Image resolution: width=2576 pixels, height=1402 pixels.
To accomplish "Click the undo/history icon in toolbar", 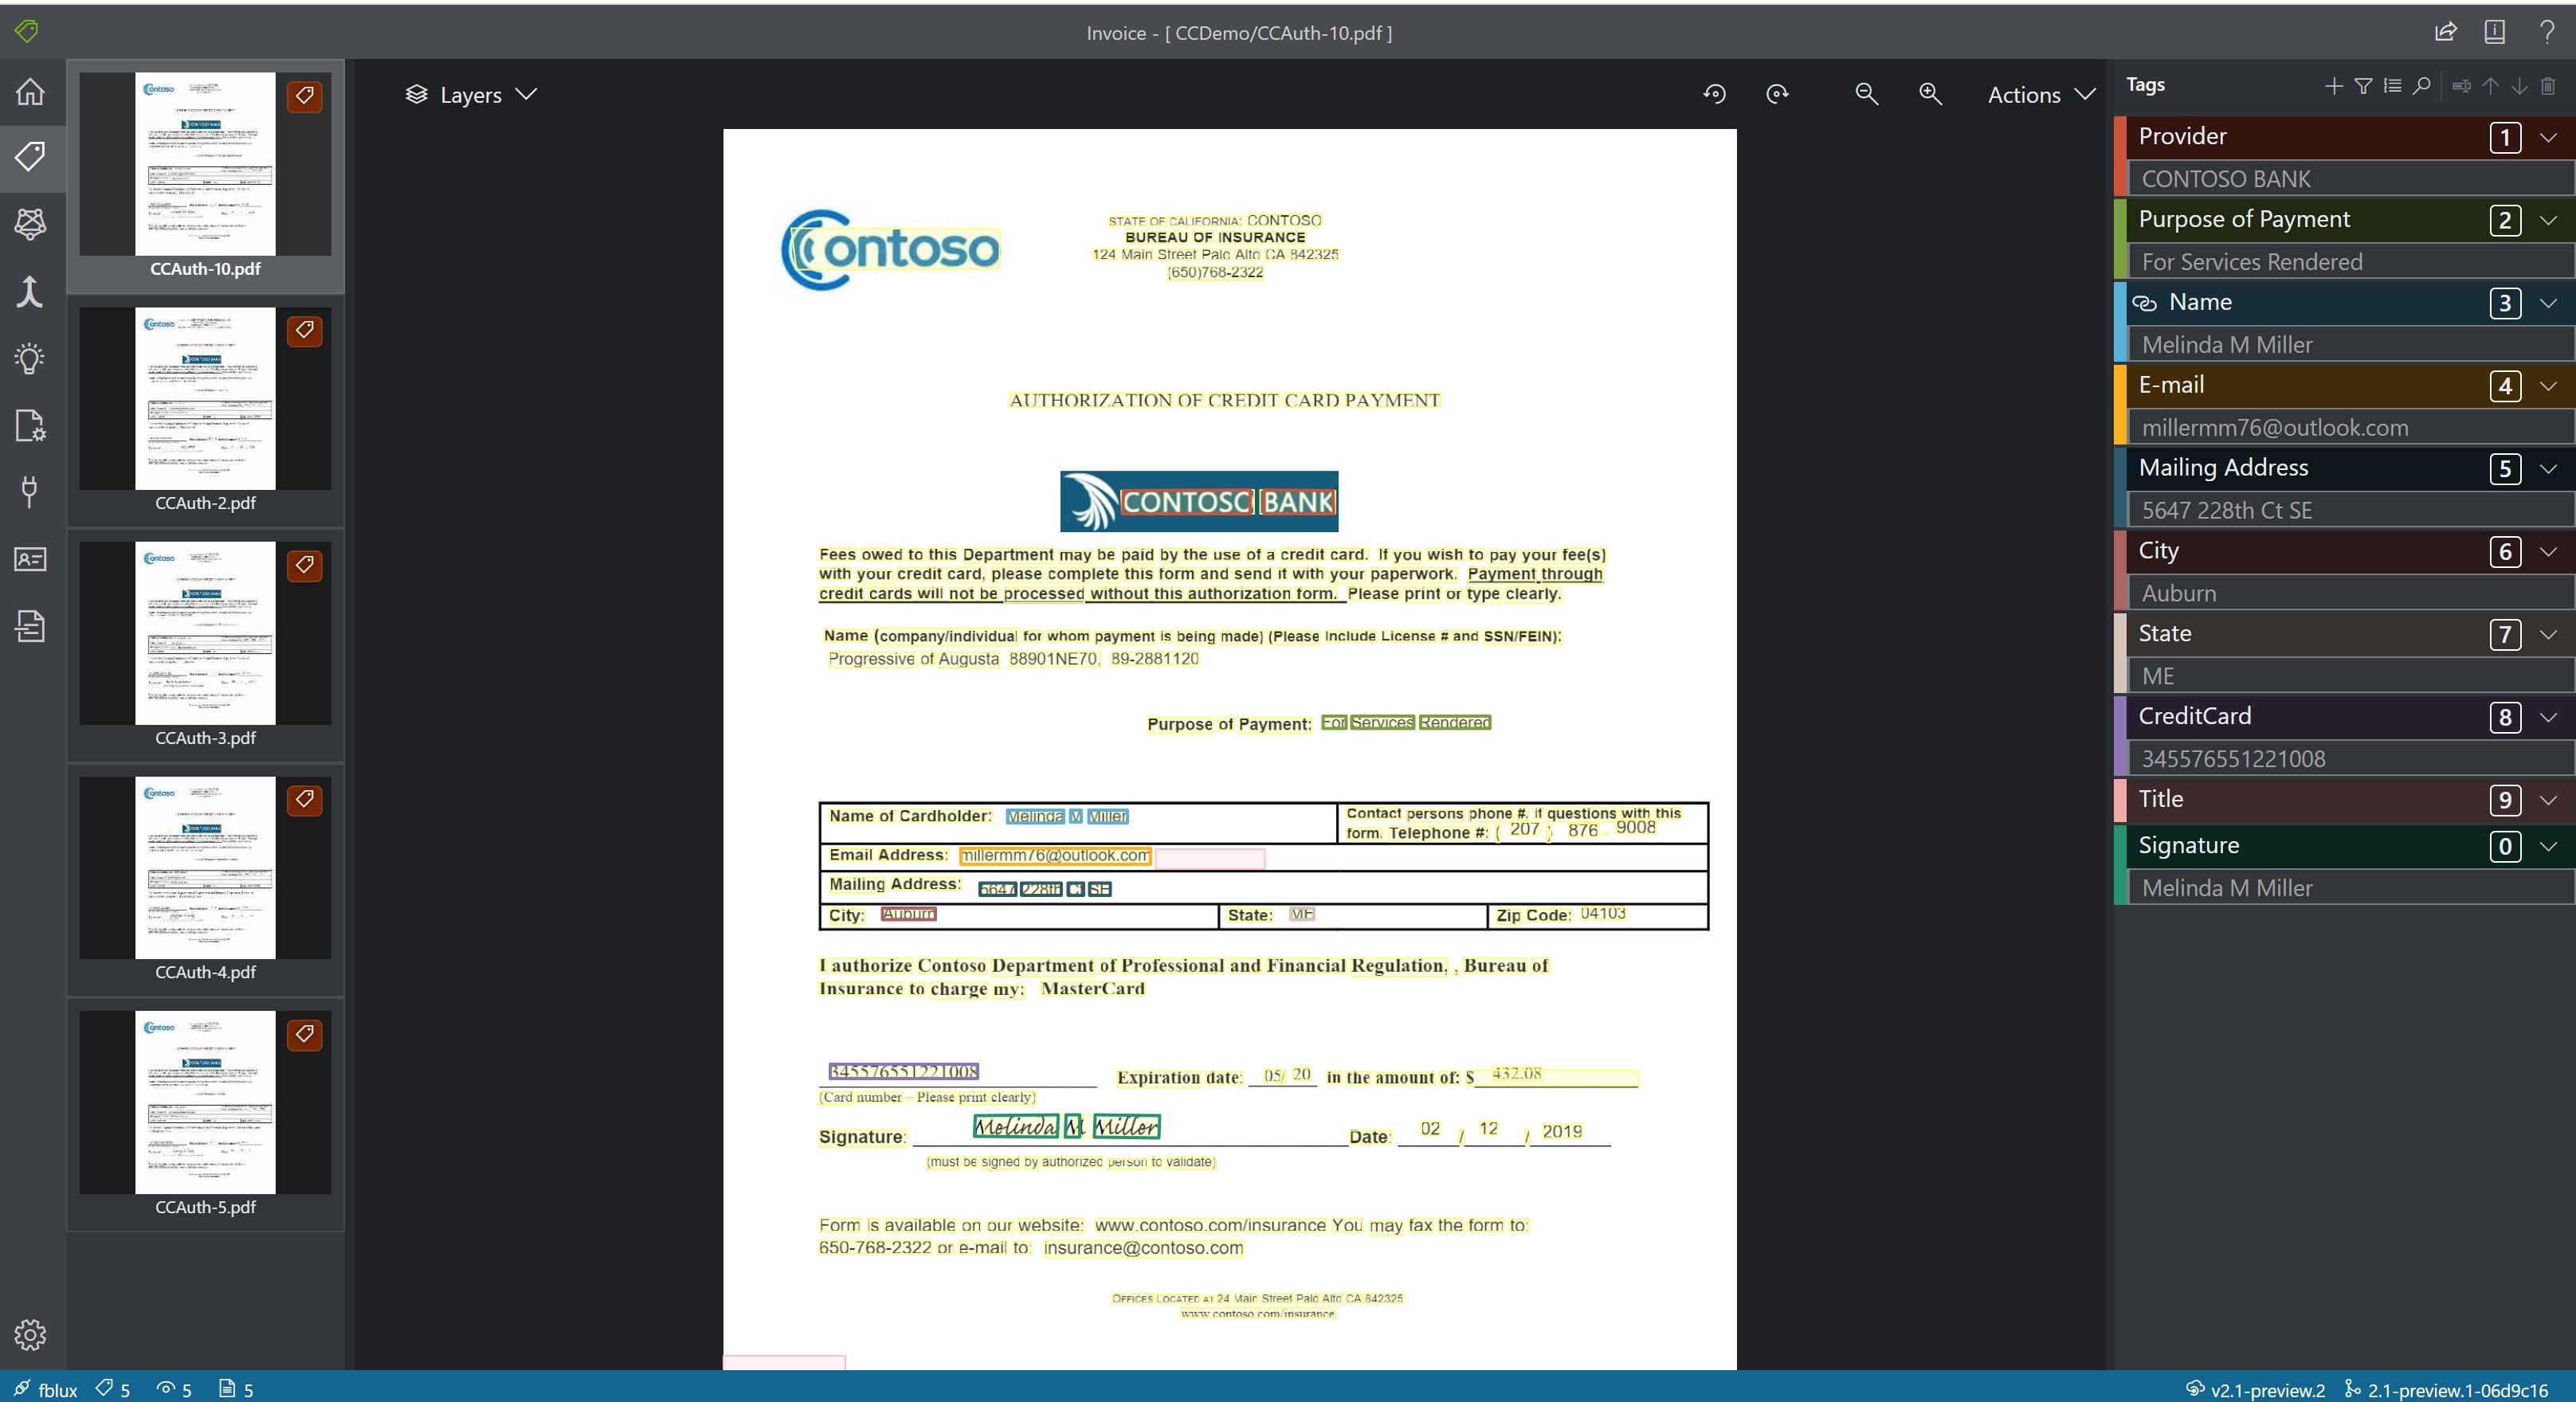I will tap(1715, 93).
